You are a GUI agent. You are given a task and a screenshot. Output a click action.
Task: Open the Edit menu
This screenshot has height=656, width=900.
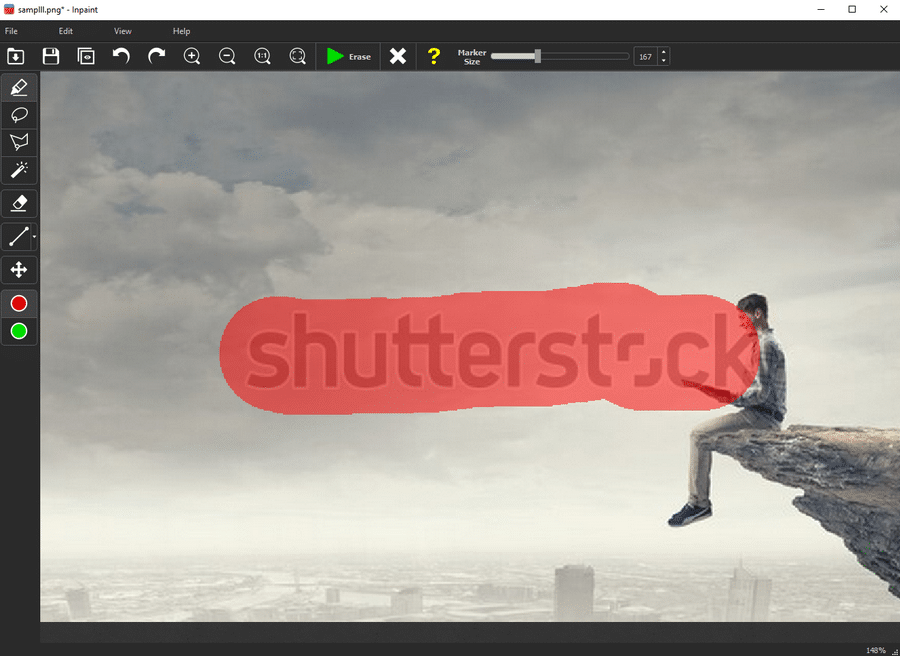tap(65, 31)
